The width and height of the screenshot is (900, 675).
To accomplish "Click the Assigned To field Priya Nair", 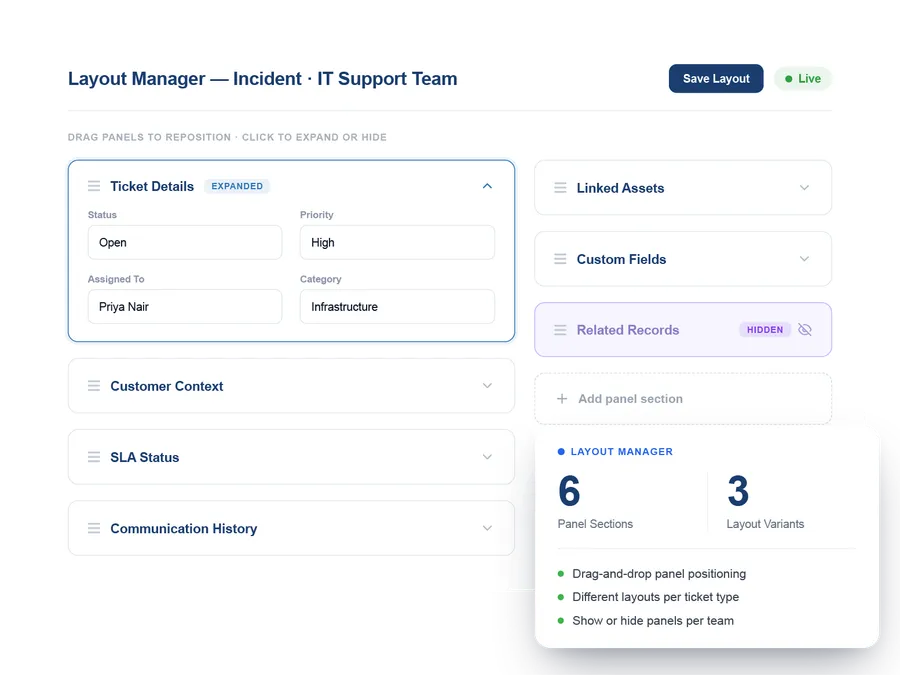I will click(185, 307).
